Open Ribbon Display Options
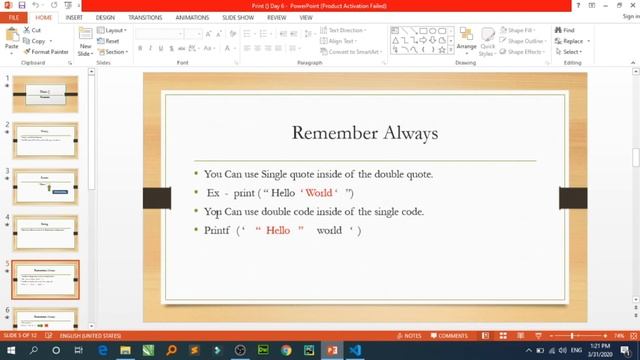 (592, 5)
